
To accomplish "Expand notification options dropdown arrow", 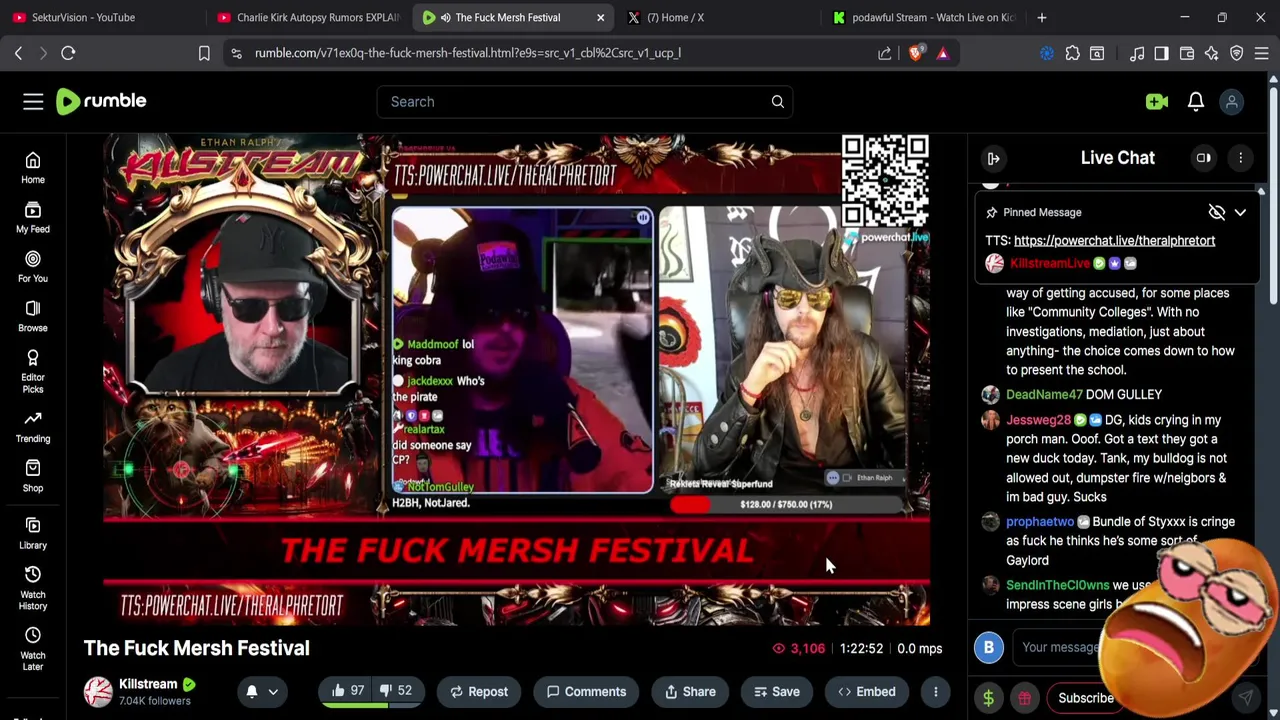I will point(272,691).
